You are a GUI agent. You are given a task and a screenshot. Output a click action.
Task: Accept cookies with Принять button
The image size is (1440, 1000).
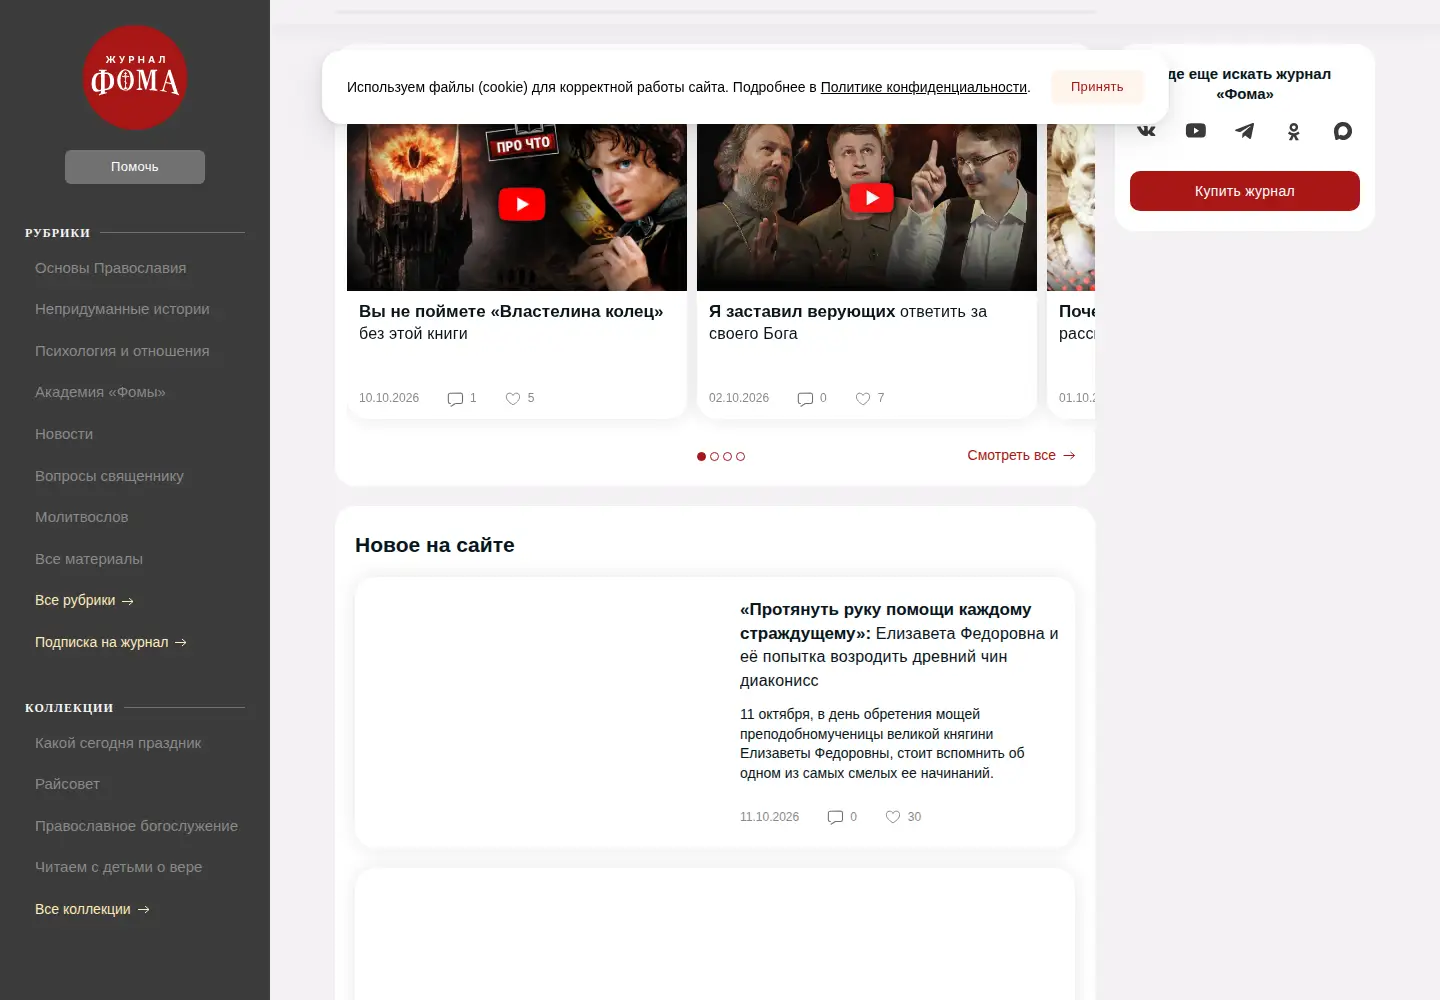pyautogui.click(x=1097, y=87)
